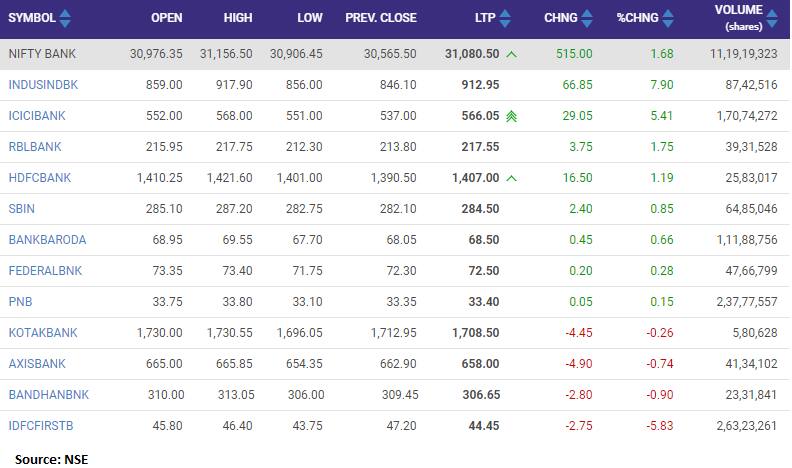Open the PNB stock link
This screenshot has width=792, height=468.
click(20, 302)
